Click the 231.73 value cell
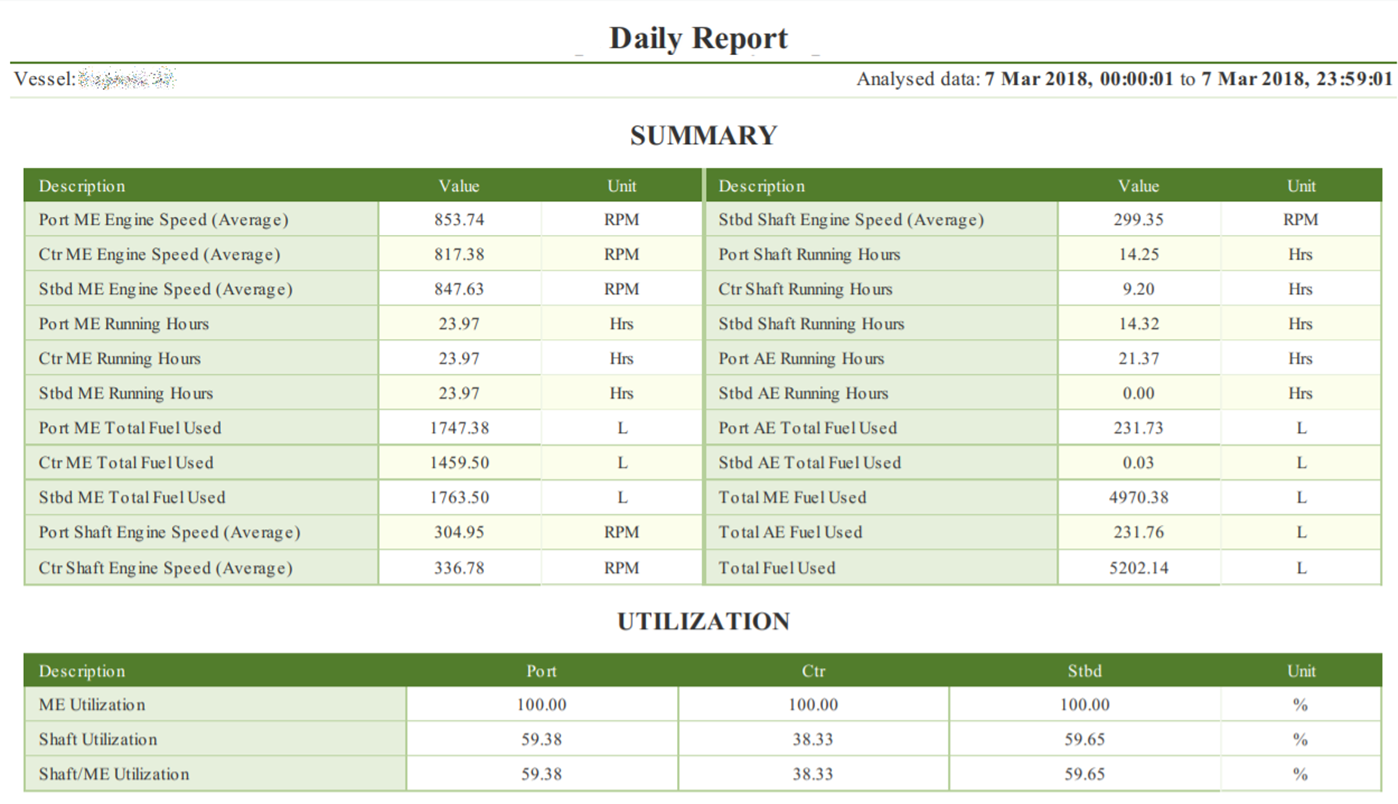 click(x=1139, y=428)
